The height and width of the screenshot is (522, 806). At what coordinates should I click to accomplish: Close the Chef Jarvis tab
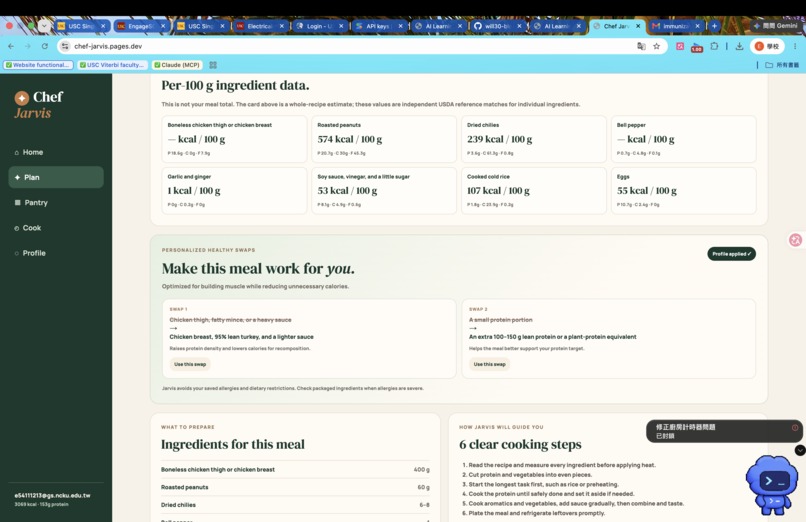638,26
